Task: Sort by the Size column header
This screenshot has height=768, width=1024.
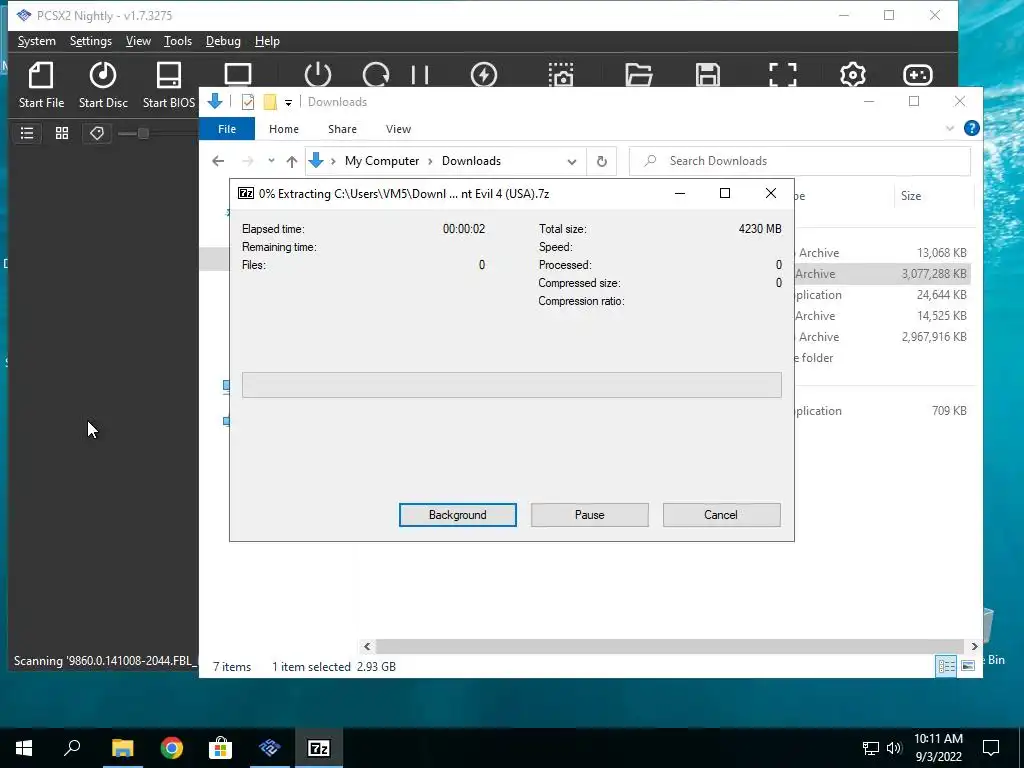Action: click(x=910, y=195)
